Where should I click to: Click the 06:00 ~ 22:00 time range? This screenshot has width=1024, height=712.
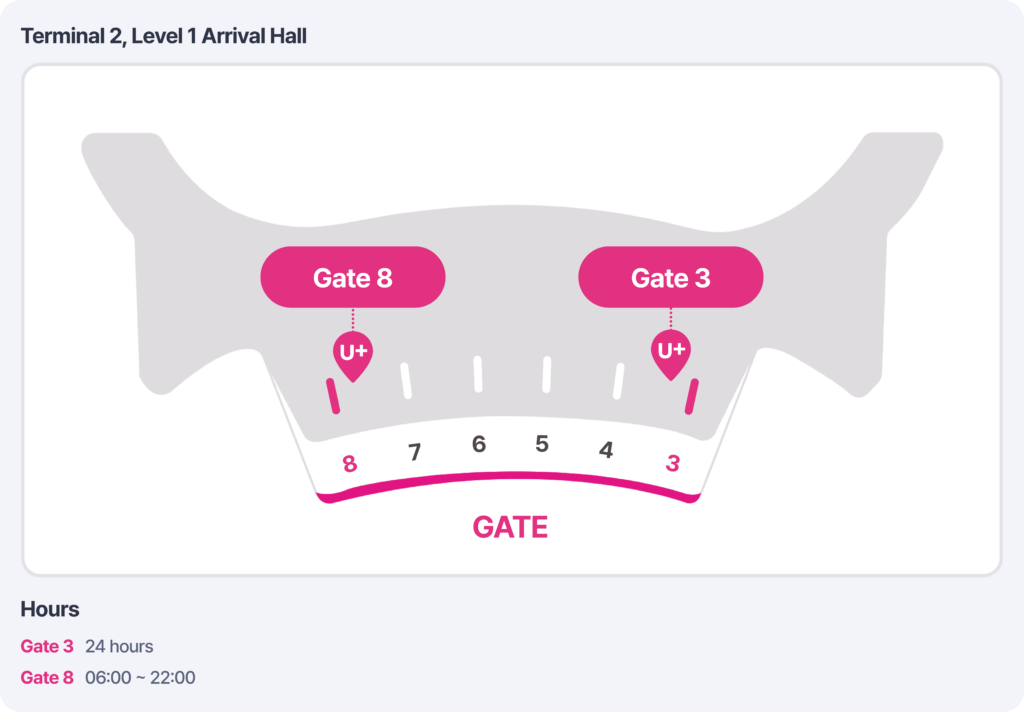coord(140,677)
